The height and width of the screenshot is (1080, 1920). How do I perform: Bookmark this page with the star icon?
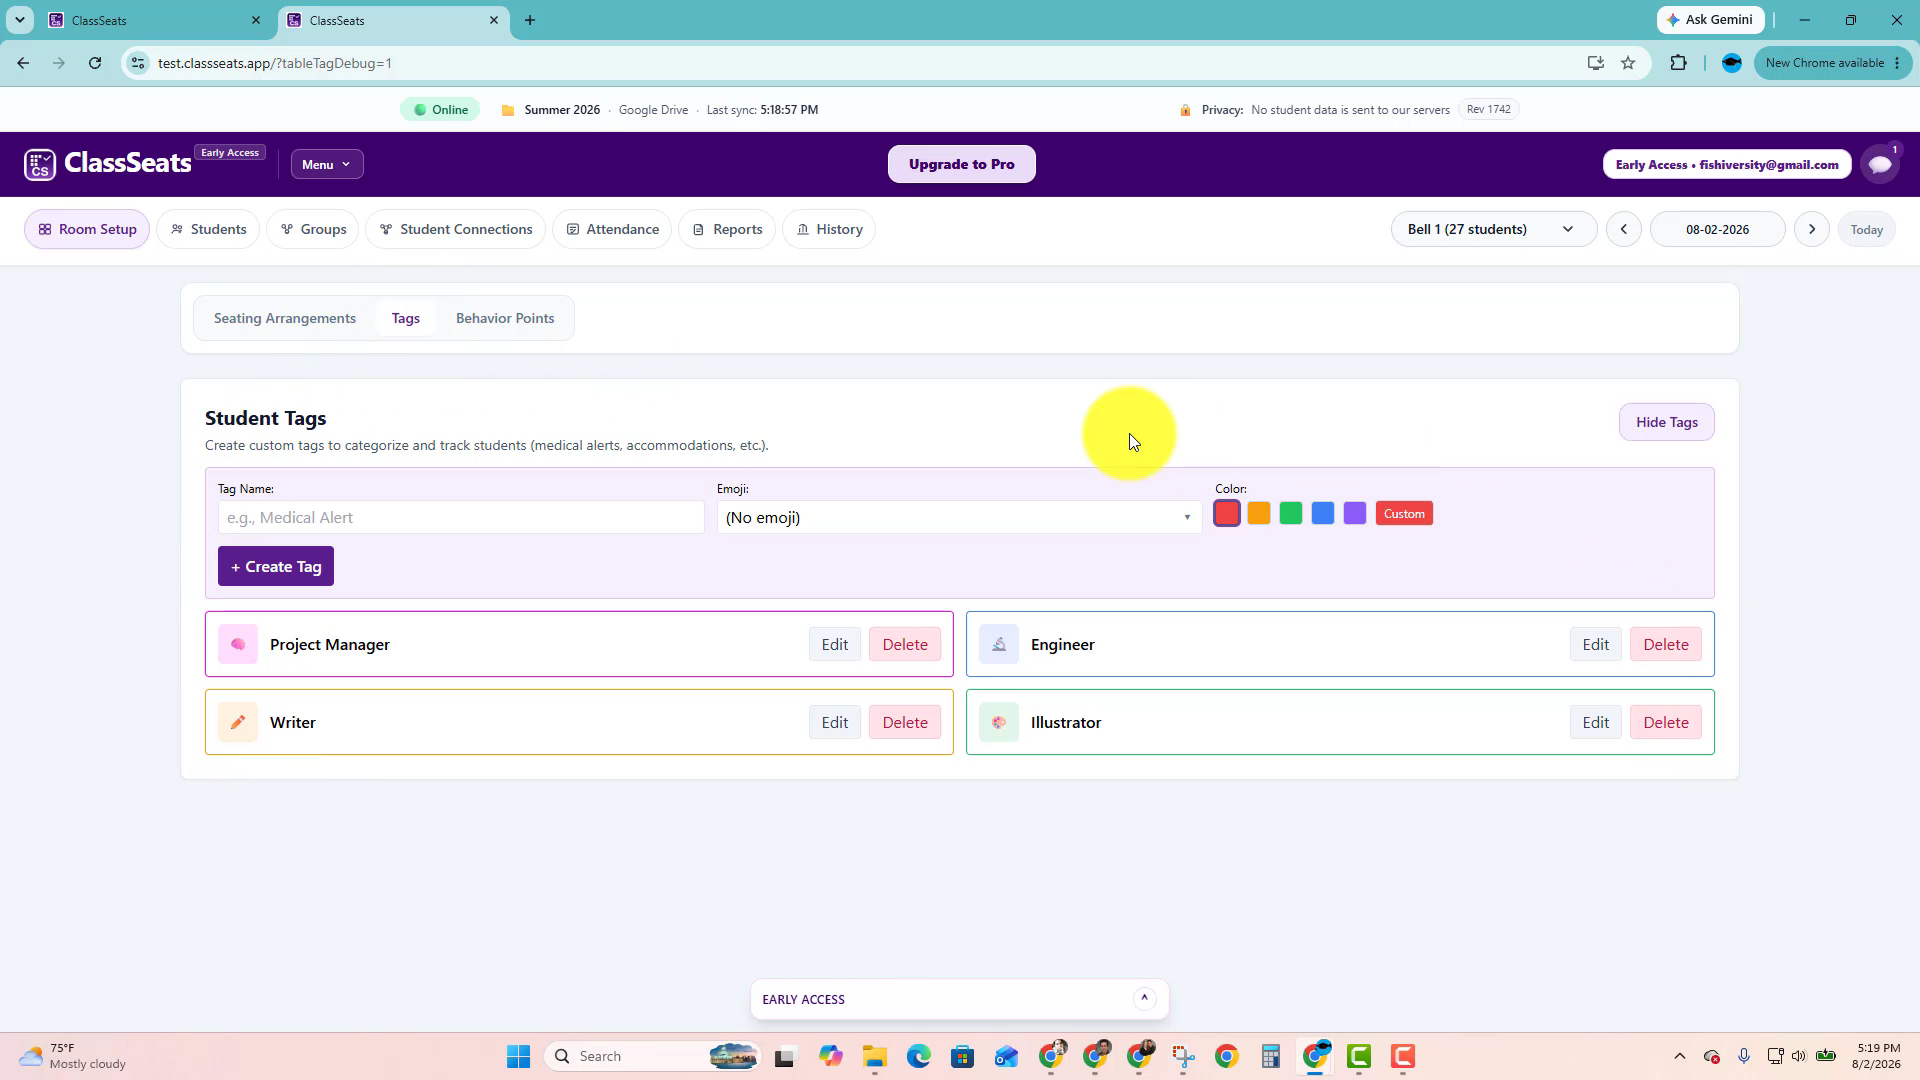(x=1628, y=63)
